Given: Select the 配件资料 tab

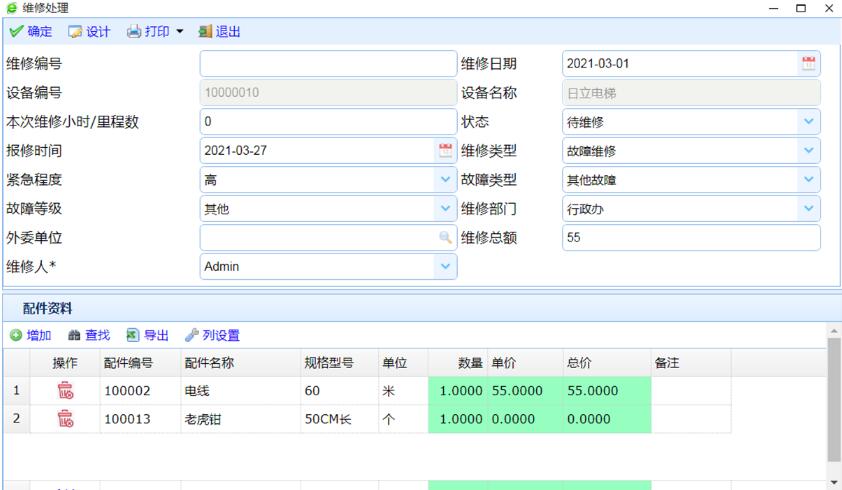Looking at the screenshot, I should click(x=47, y=309).
